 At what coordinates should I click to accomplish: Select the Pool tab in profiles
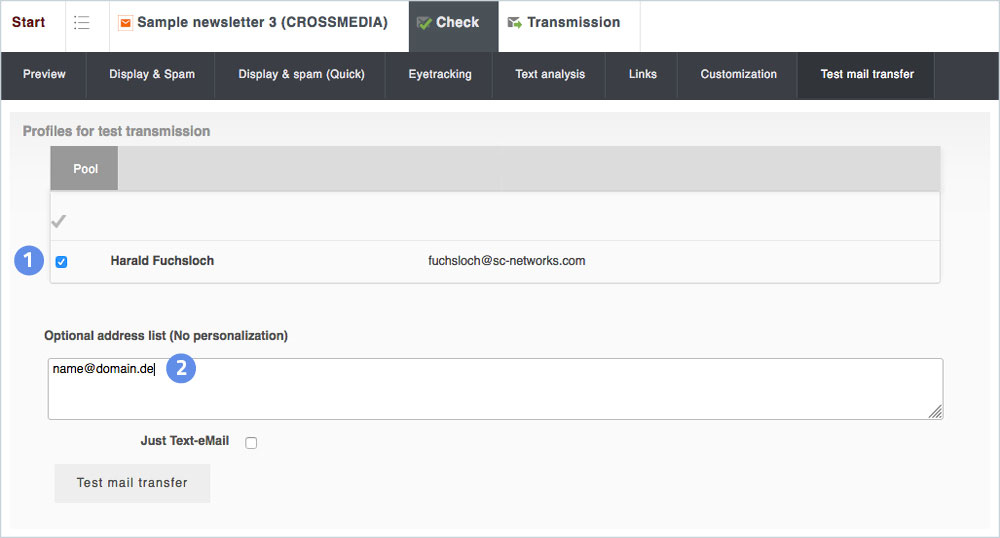85,168
